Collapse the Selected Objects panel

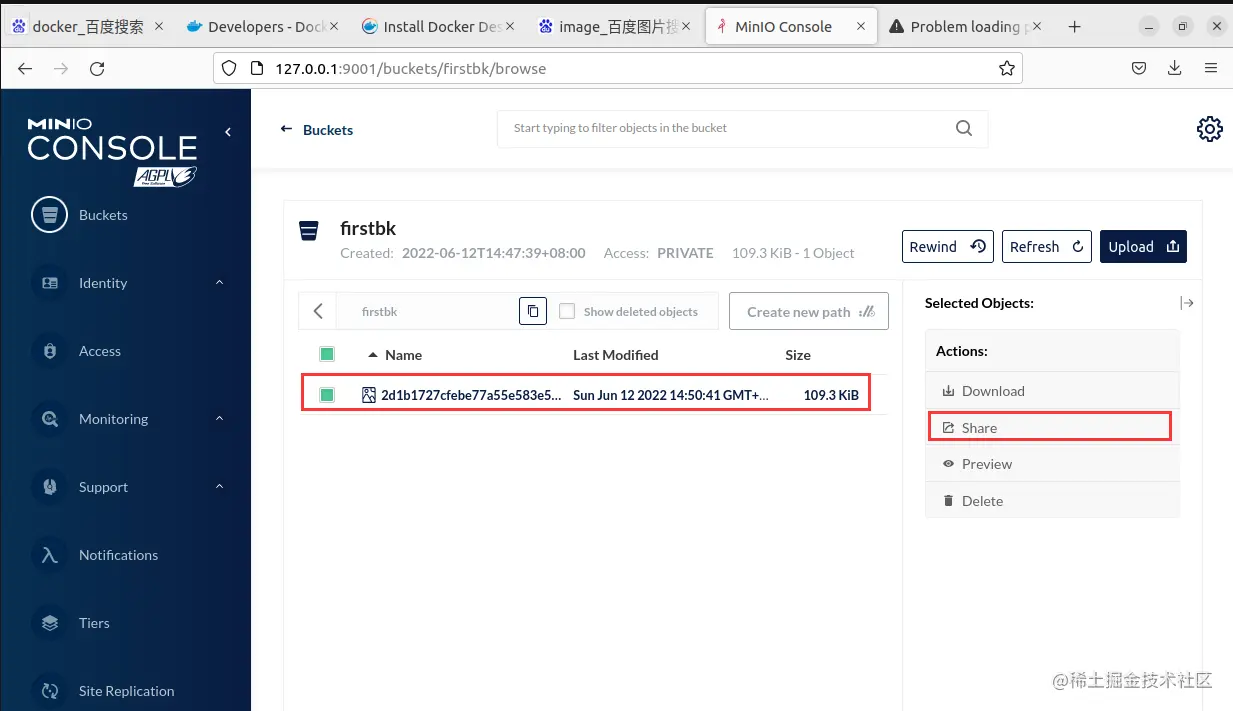pos(1187,303)
